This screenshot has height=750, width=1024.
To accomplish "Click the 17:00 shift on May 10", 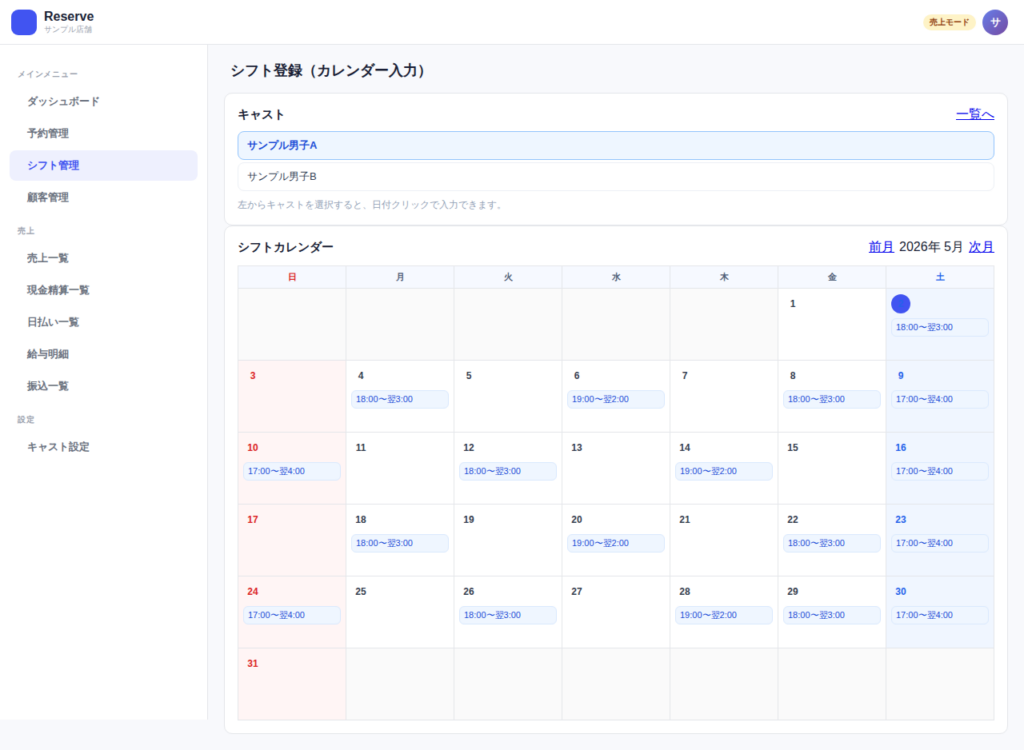I will point(292,471).
